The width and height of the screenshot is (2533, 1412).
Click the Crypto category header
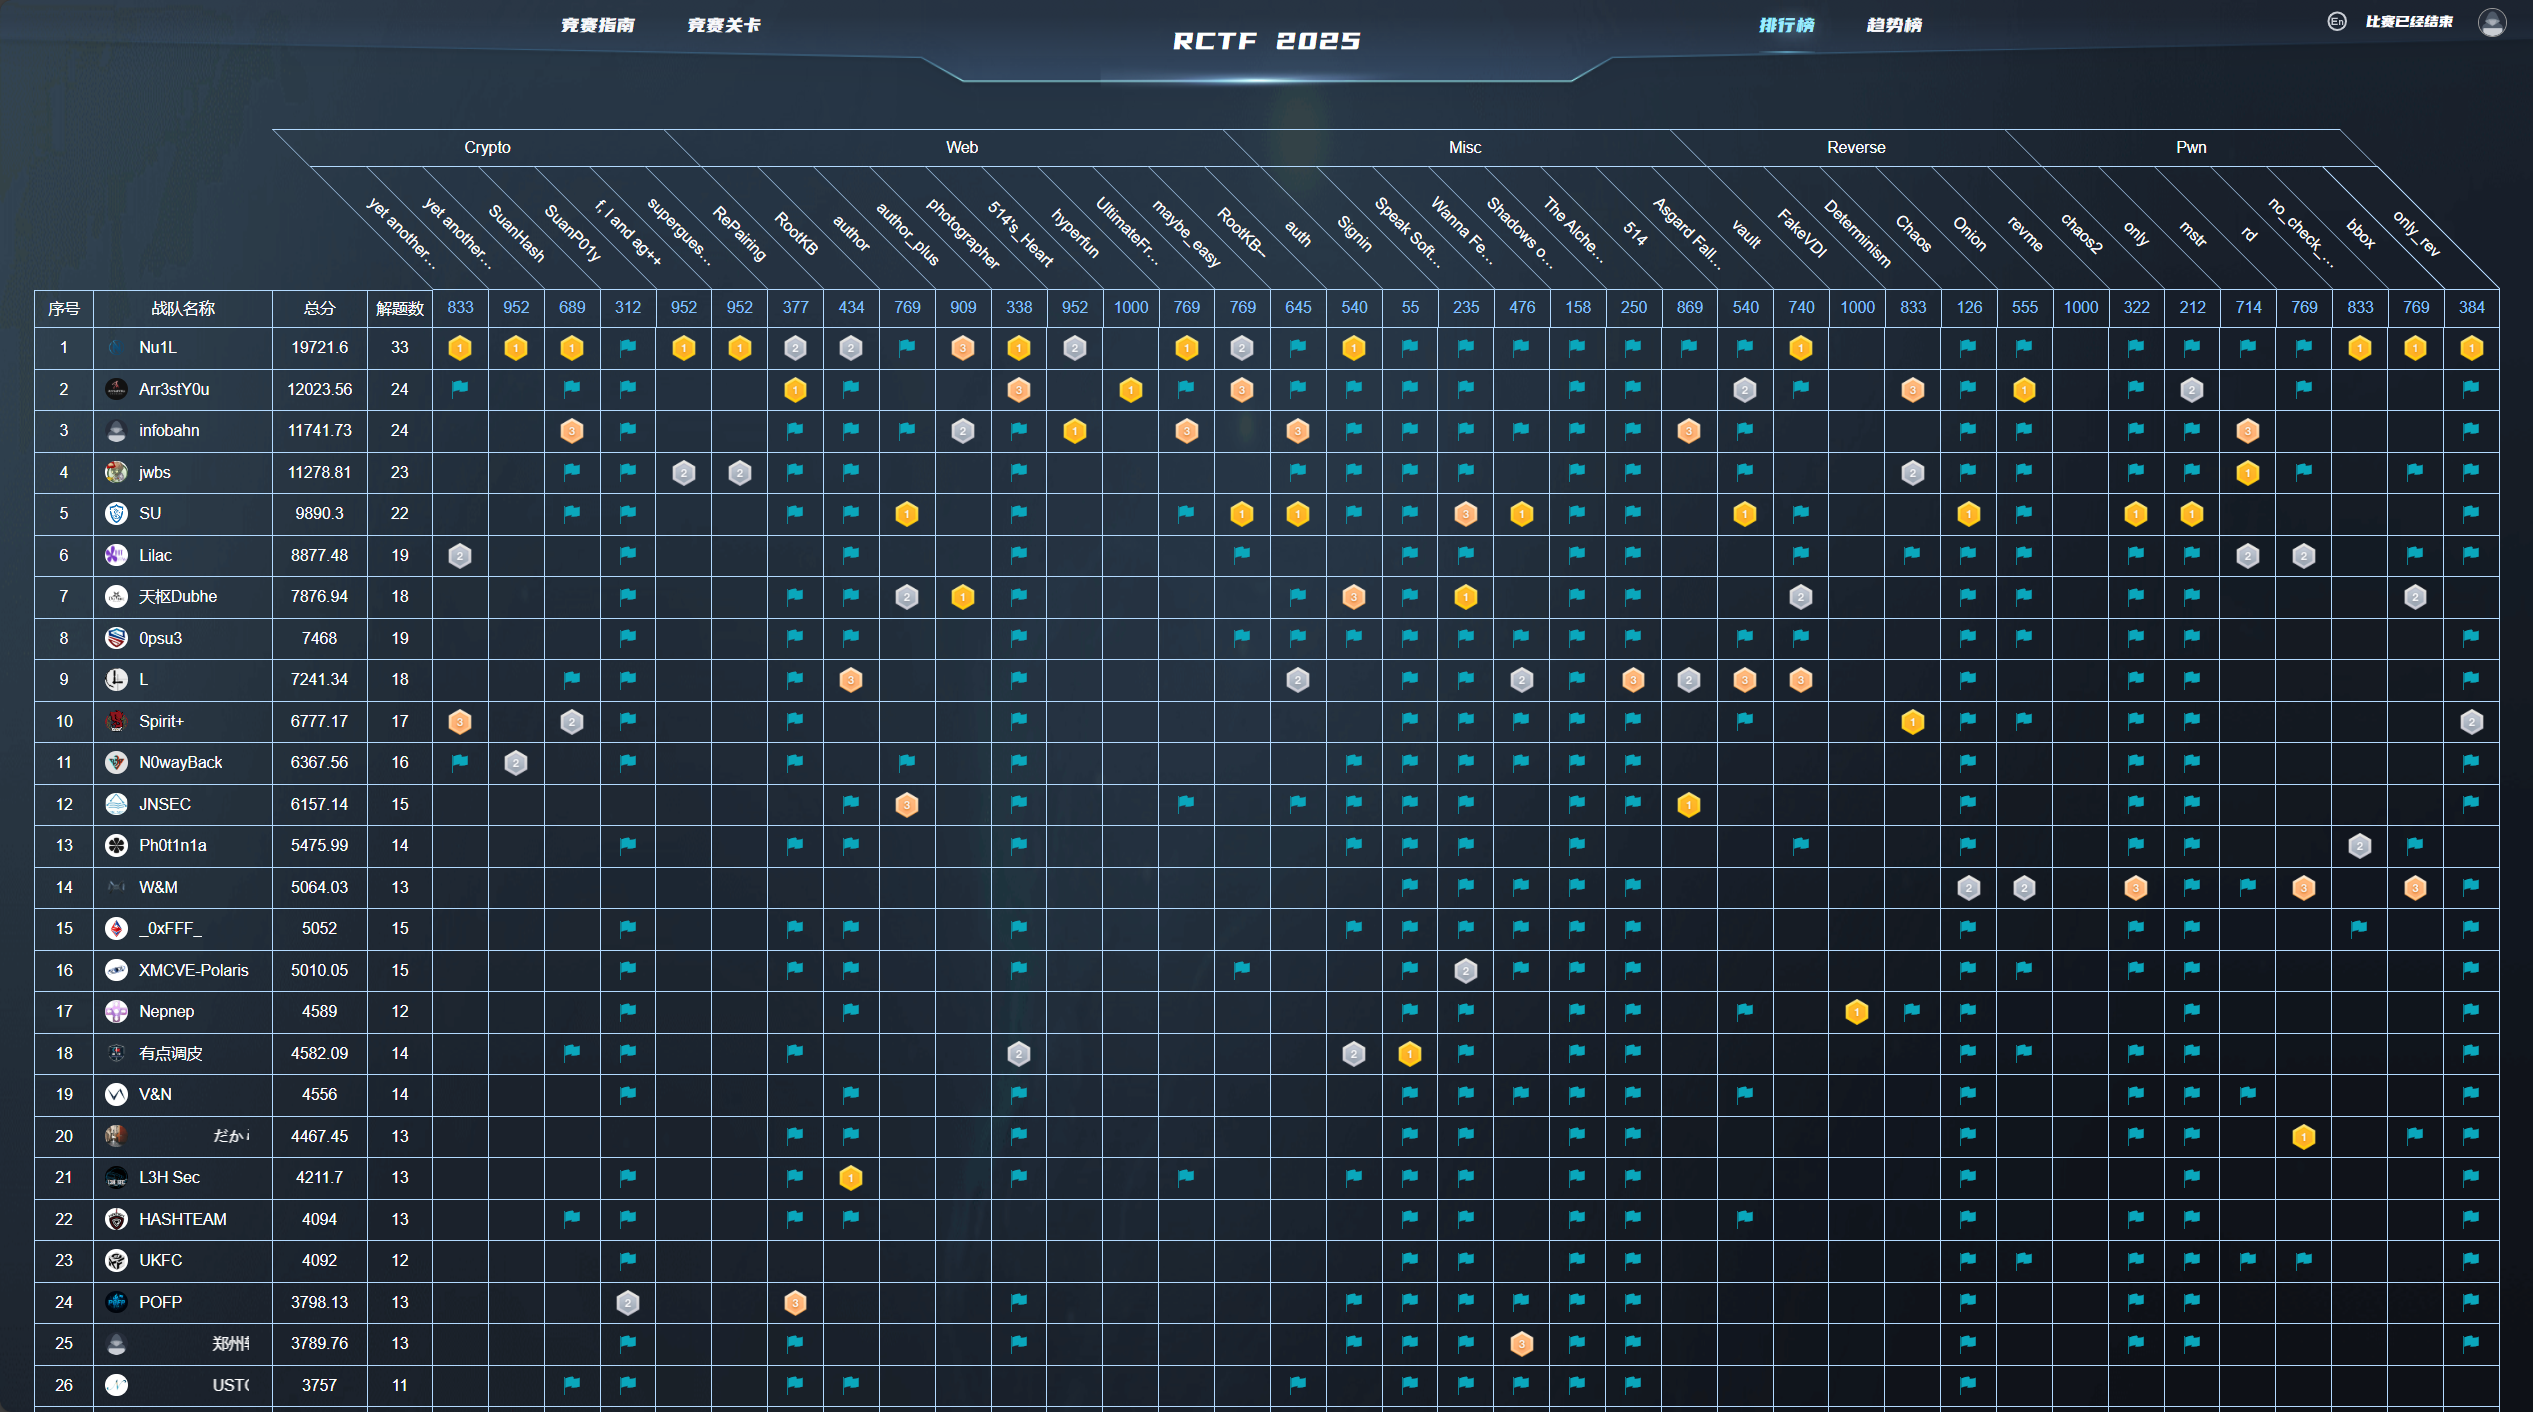point(487,147)
